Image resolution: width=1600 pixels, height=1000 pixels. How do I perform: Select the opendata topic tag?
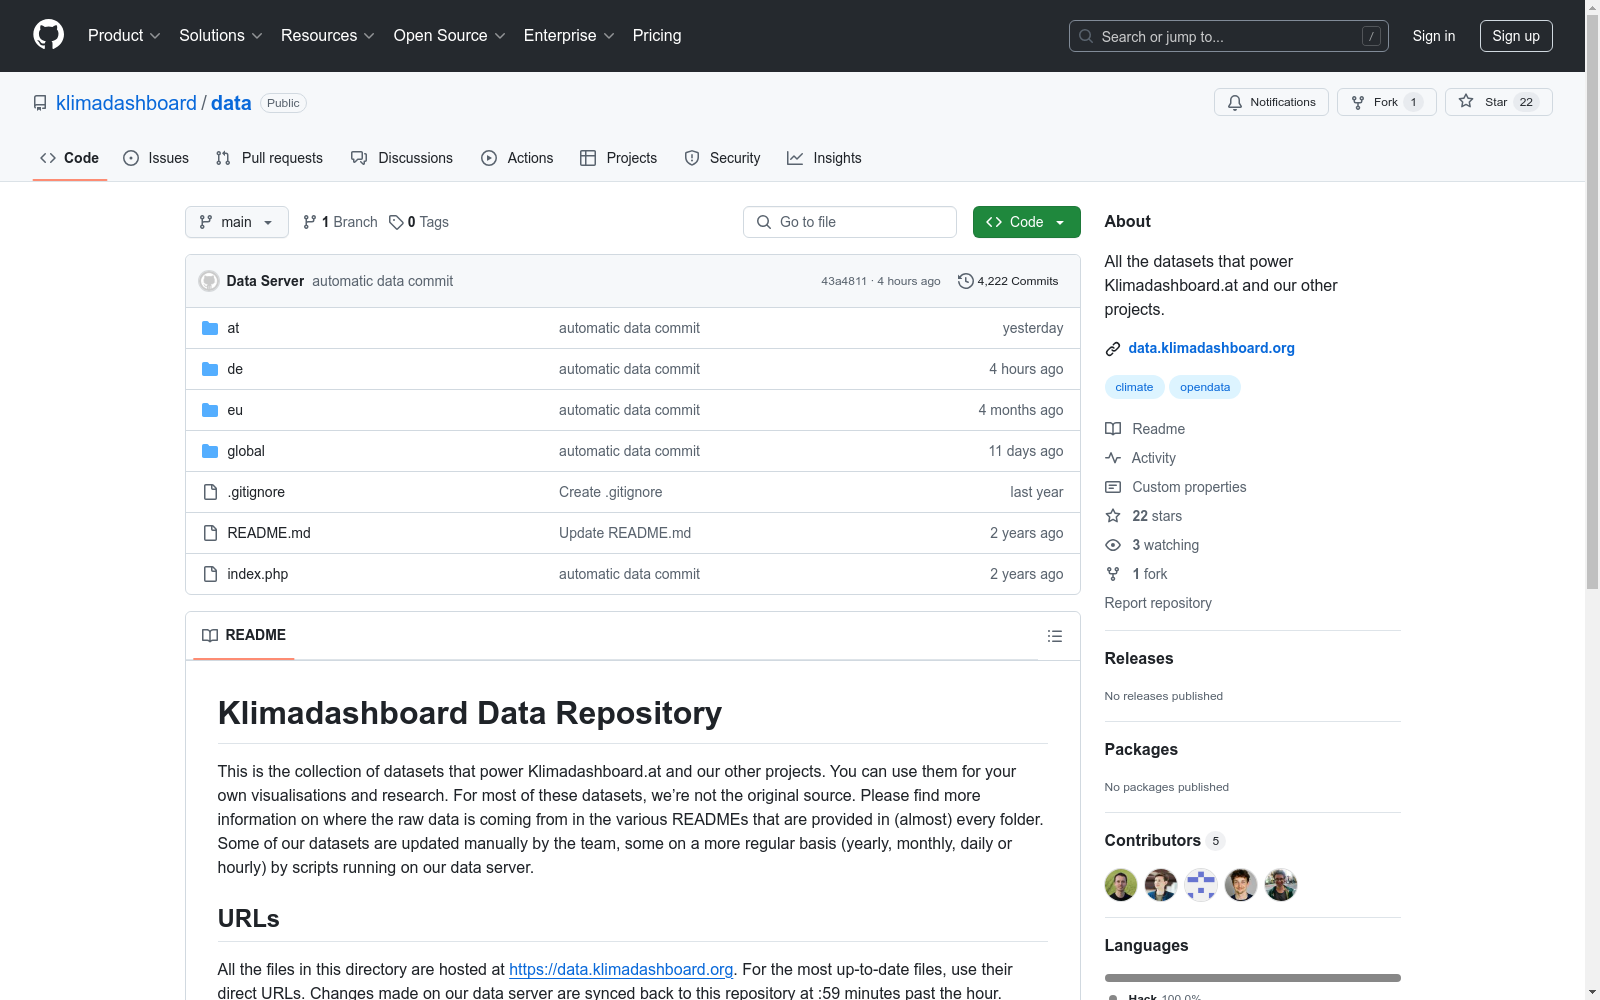1205,387
